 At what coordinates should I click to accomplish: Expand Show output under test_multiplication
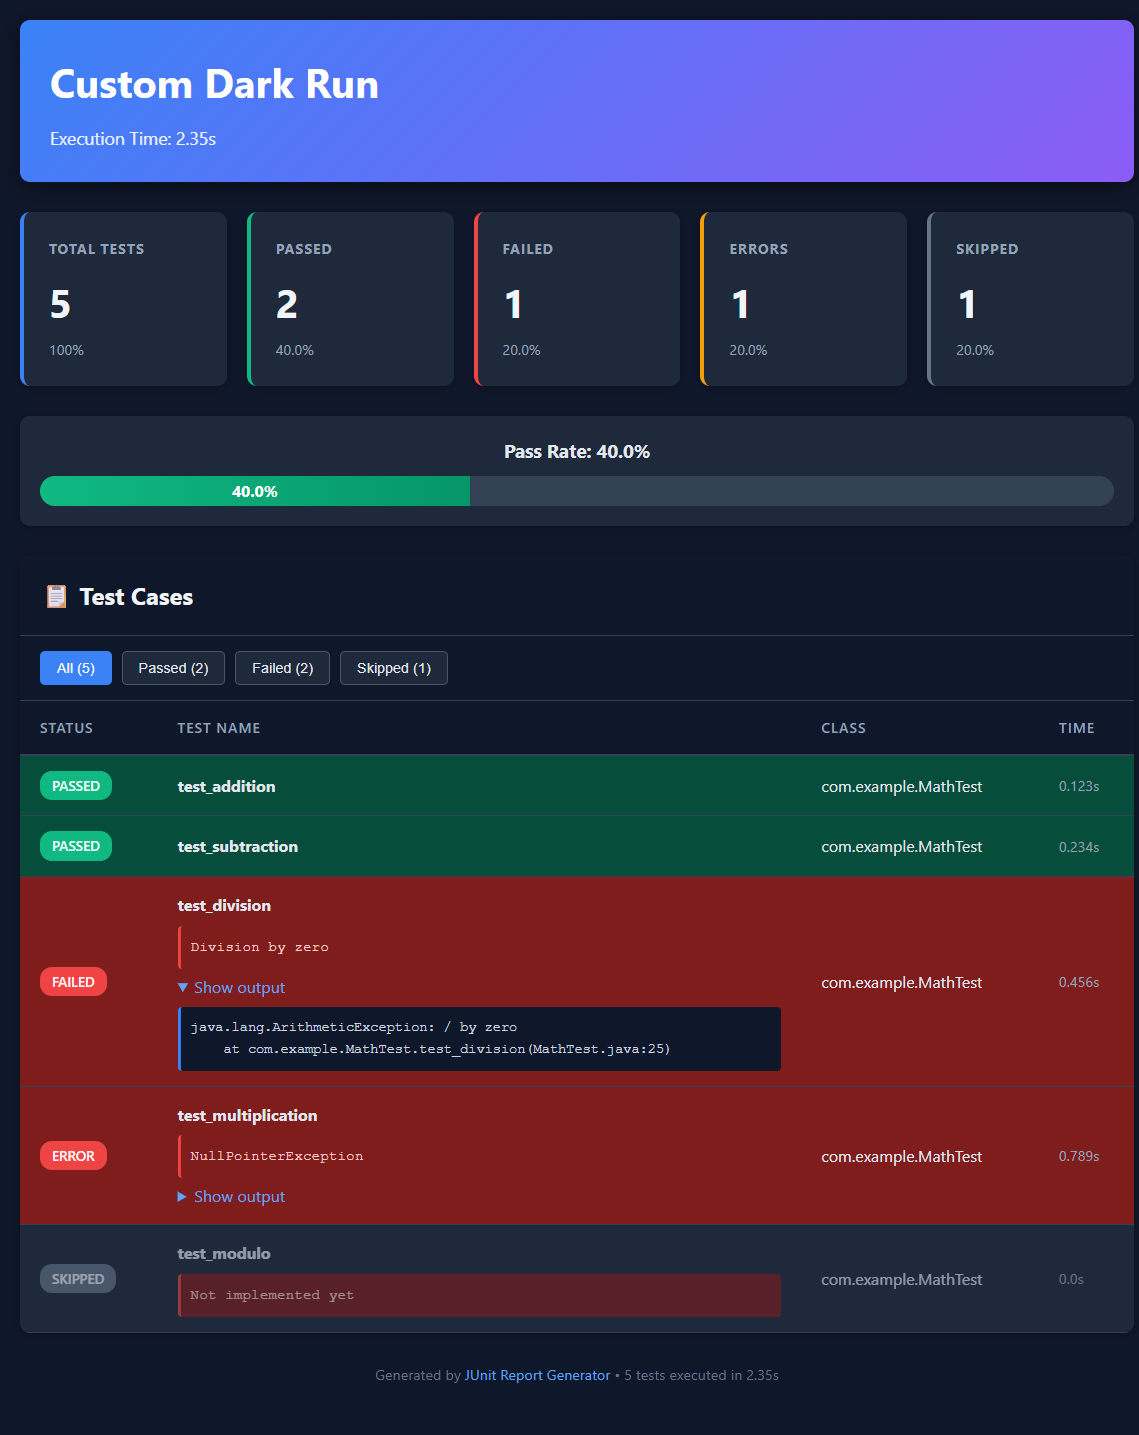tap(231, 1196)
